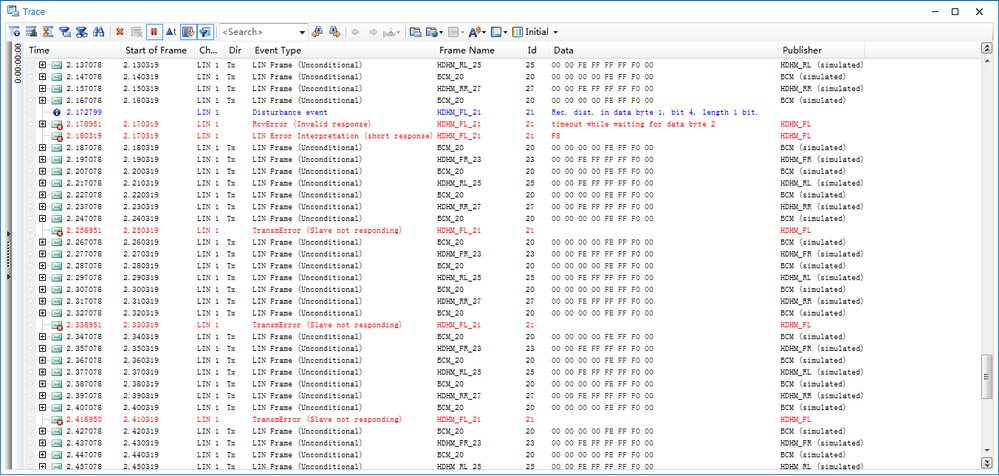Click the scroll-to-bottom double arrow button
Viewport: 999px width, 476px height.
[x=987, y=463]
